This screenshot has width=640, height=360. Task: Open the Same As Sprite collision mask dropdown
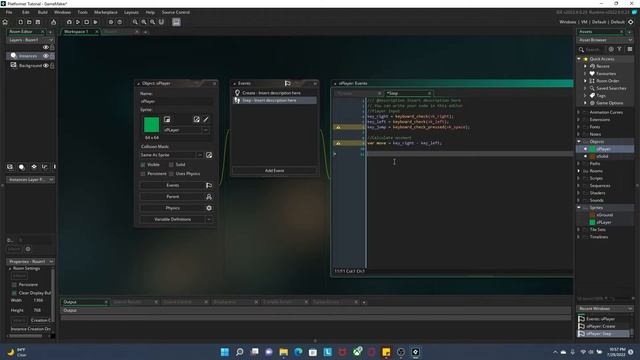coord(200,155)
